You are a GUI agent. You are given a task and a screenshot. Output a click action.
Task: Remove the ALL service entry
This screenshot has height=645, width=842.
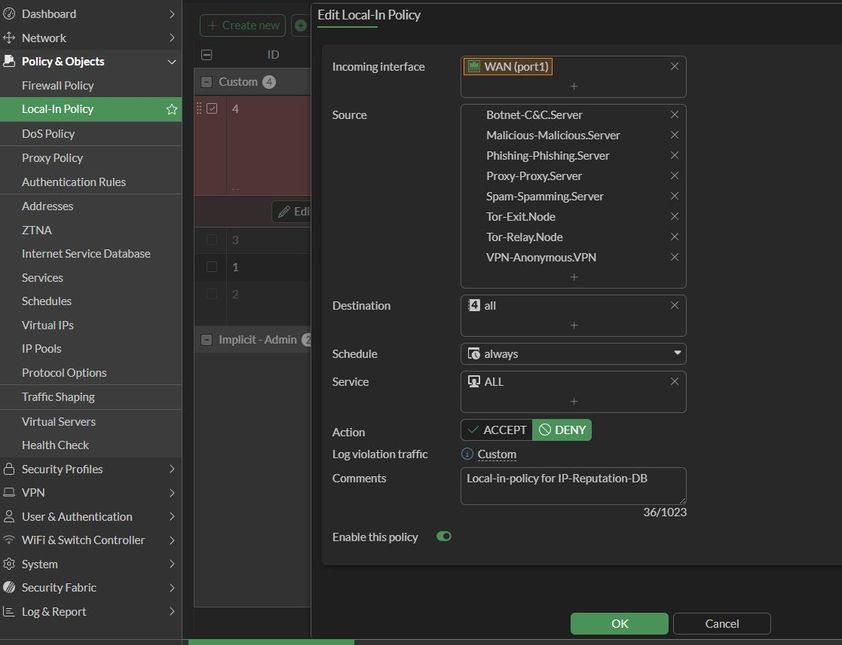click(674, 382)
